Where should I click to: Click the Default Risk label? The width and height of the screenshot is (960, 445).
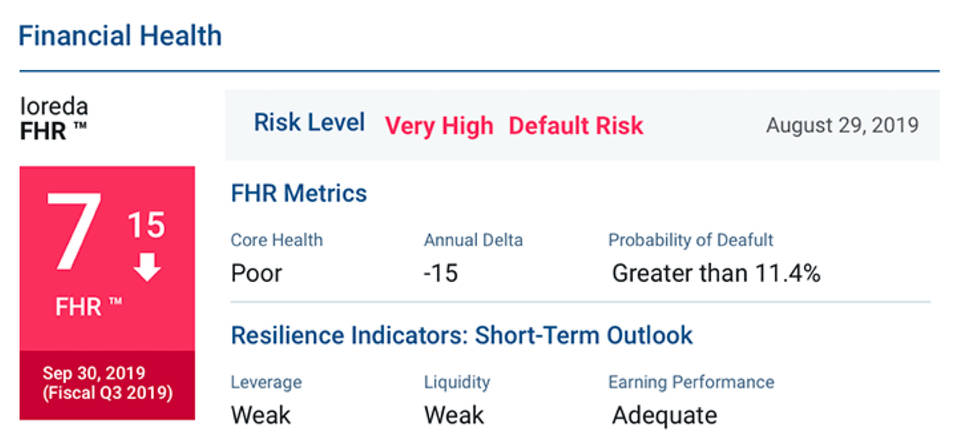(x=576, y=126)
